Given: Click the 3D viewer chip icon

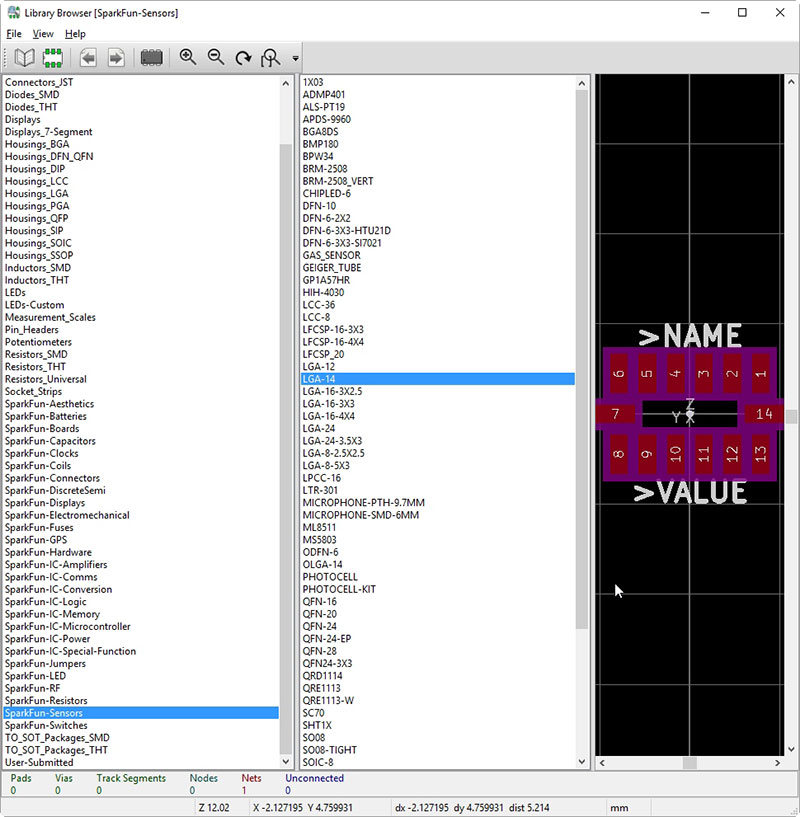Looking at the screenshot, I should point(152,58).
